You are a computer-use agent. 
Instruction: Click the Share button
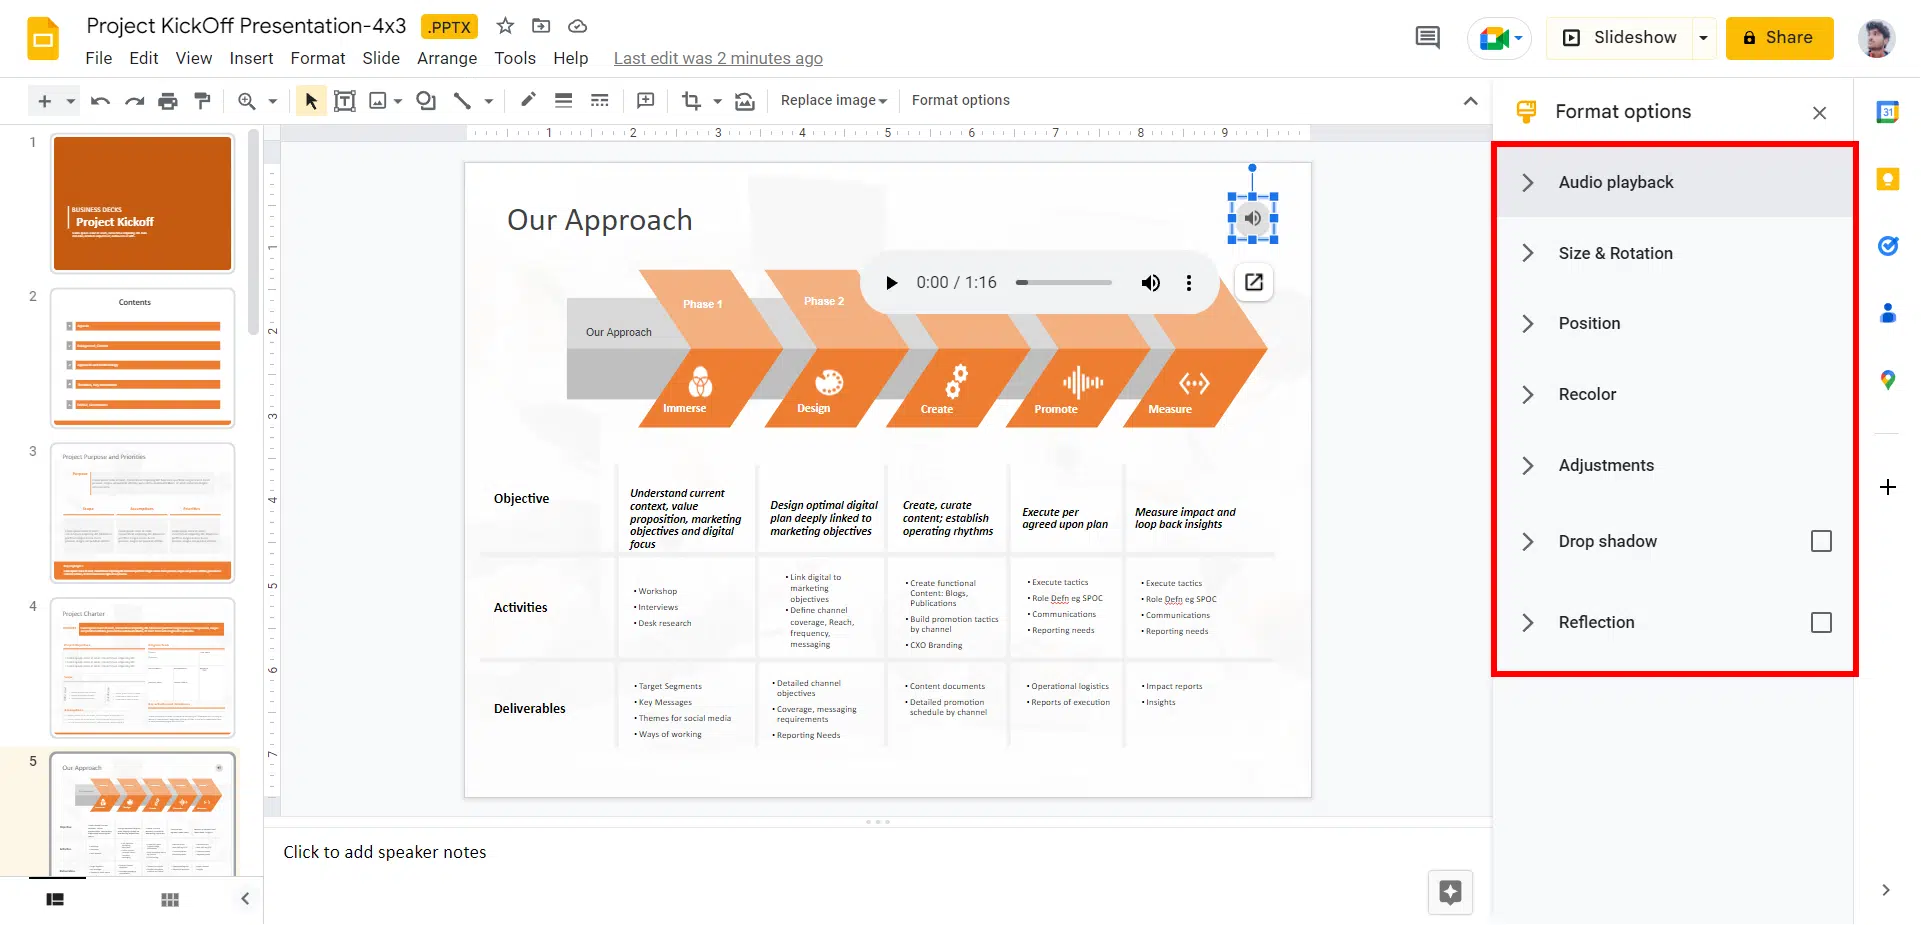pos(1779,38)
